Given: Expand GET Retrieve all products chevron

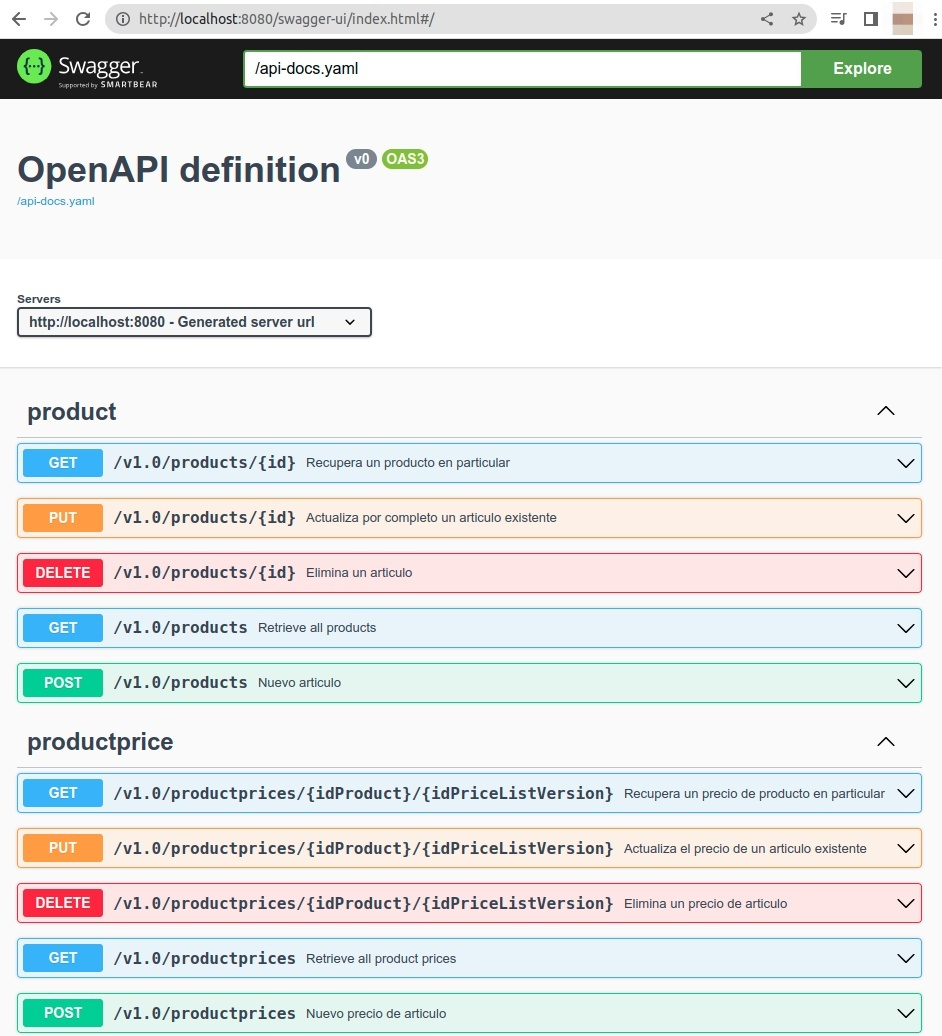Looking at the screenshot, I should 906,628.
